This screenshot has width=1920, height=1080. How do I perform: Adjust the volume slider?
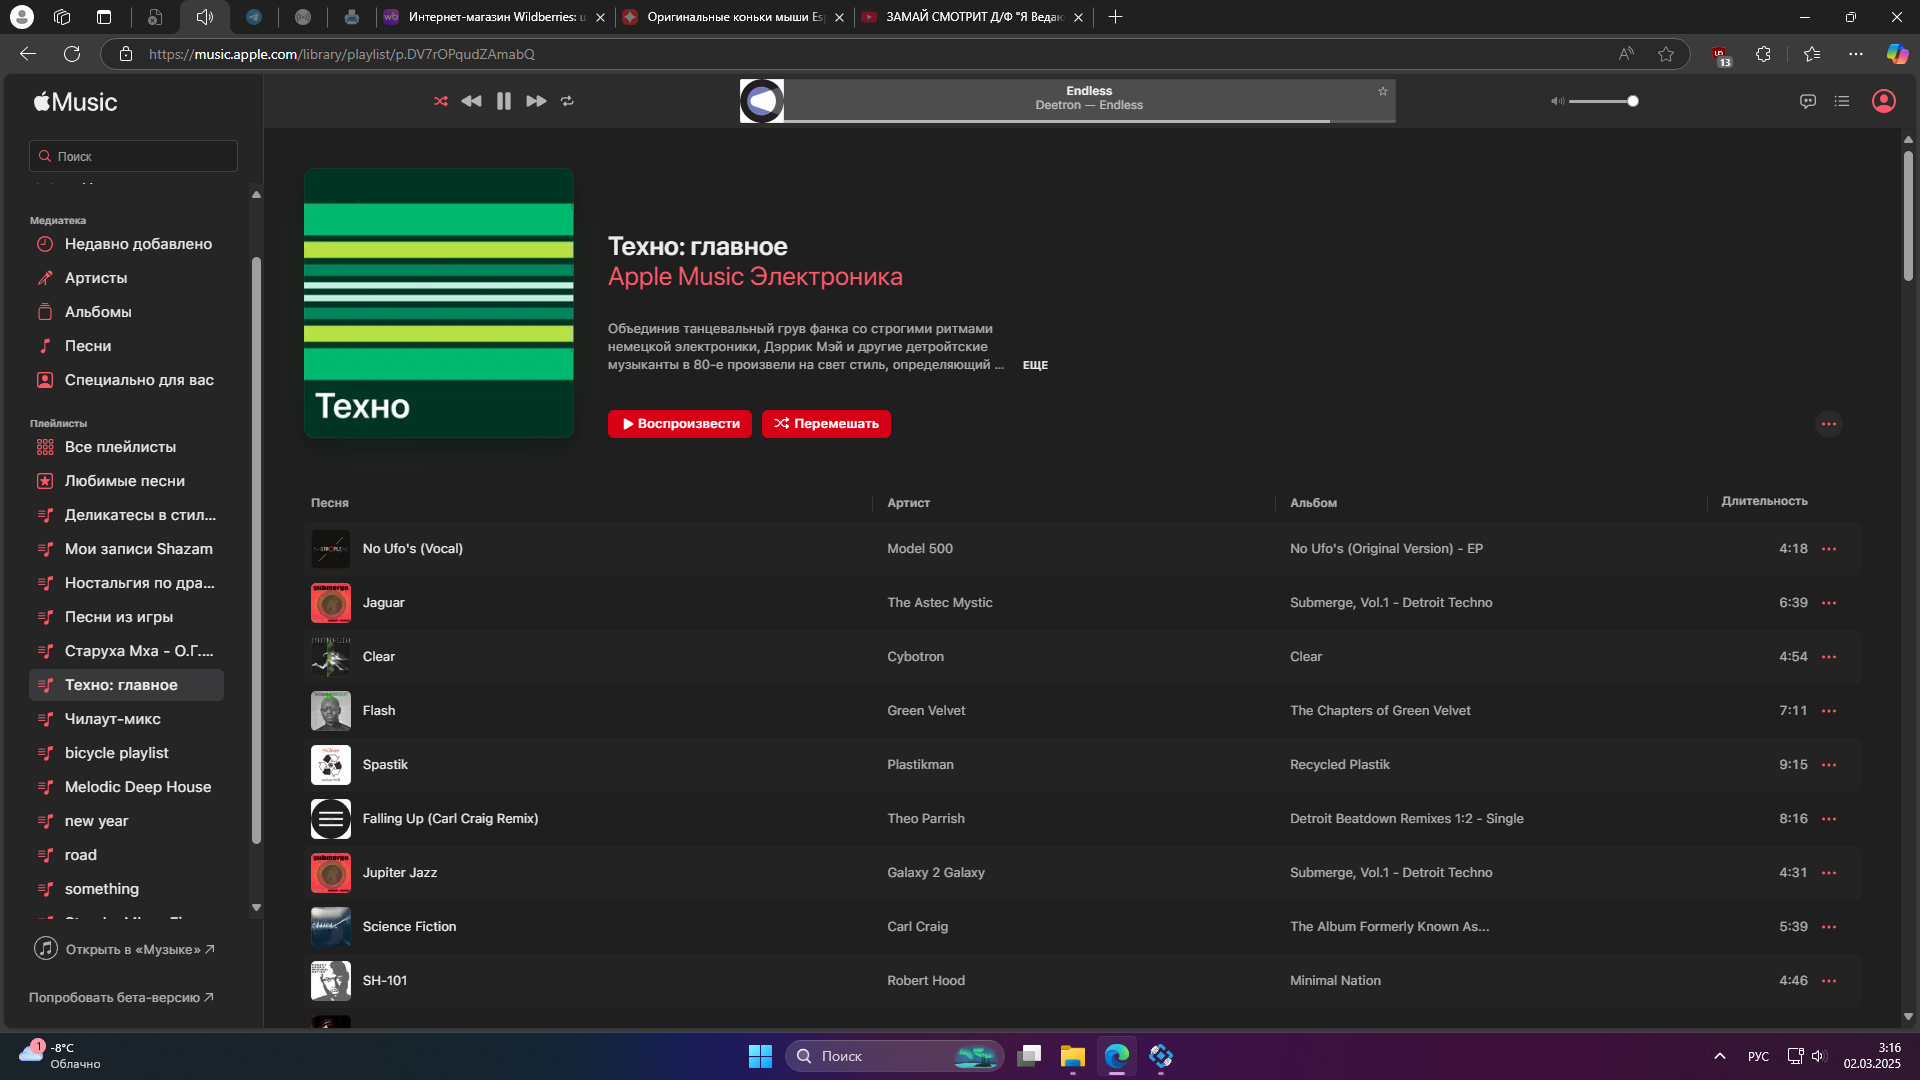(x=1601, y=101)
